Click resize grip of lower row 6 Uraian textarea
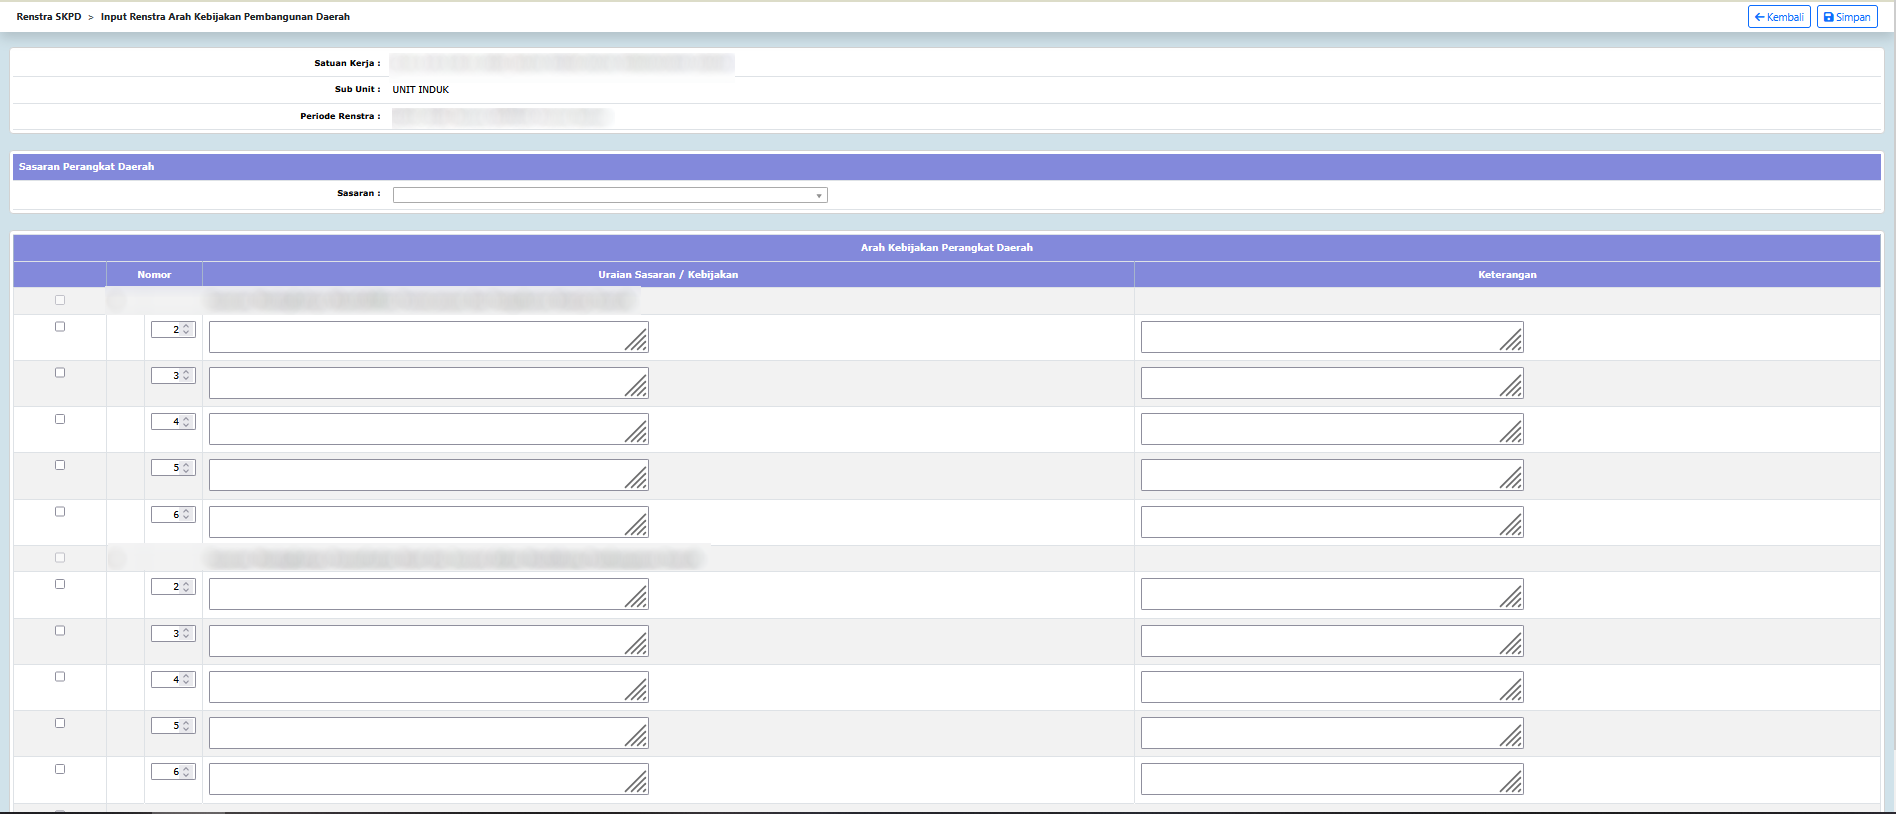This screenshot has height=814, width=1896. click(x=637, y=782)
